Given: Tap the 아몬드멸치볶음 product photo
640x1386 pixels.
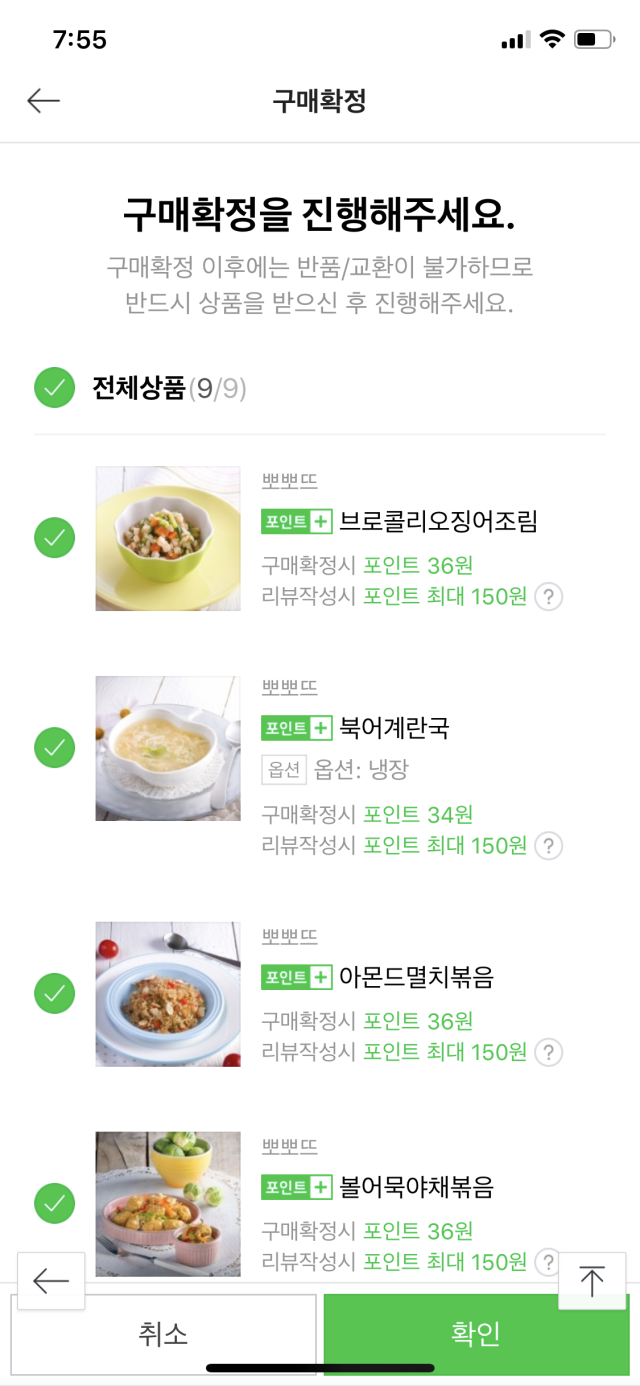Looking at the screenshot, I should point(168,994).
